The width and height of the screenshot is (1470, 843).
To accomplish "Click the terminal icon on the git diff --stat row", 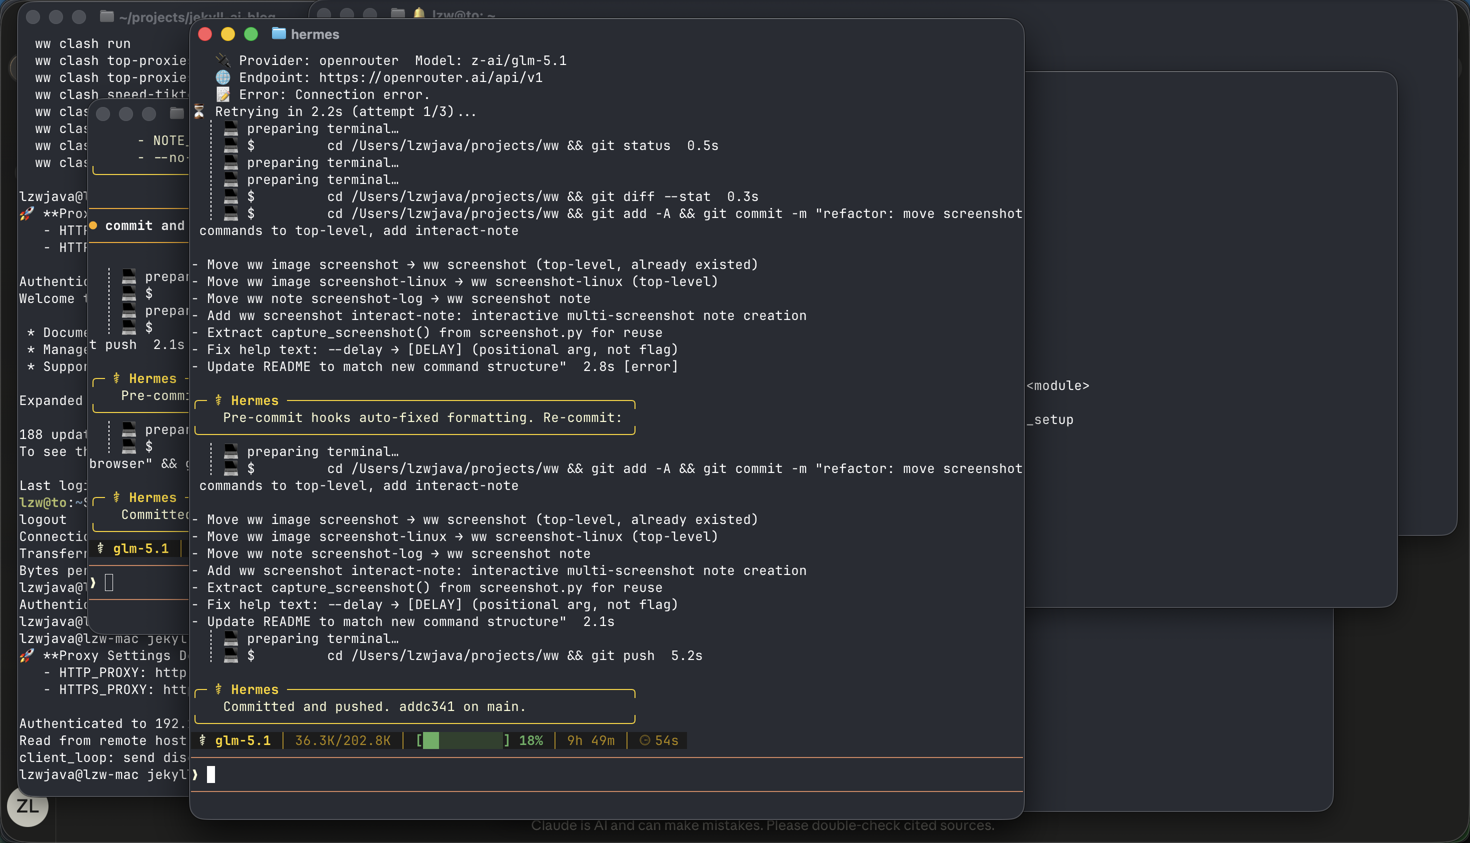I will (x=231, y=196).
